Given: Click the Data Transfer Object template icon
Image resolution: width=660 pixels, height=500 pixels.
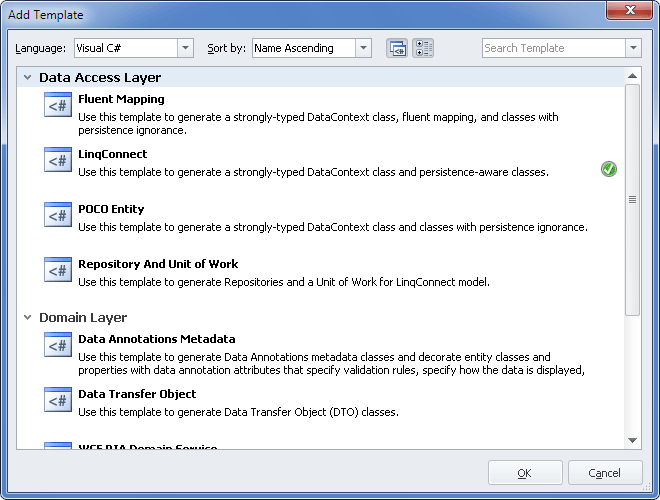Looking at the screenshot, I should 58,399.
